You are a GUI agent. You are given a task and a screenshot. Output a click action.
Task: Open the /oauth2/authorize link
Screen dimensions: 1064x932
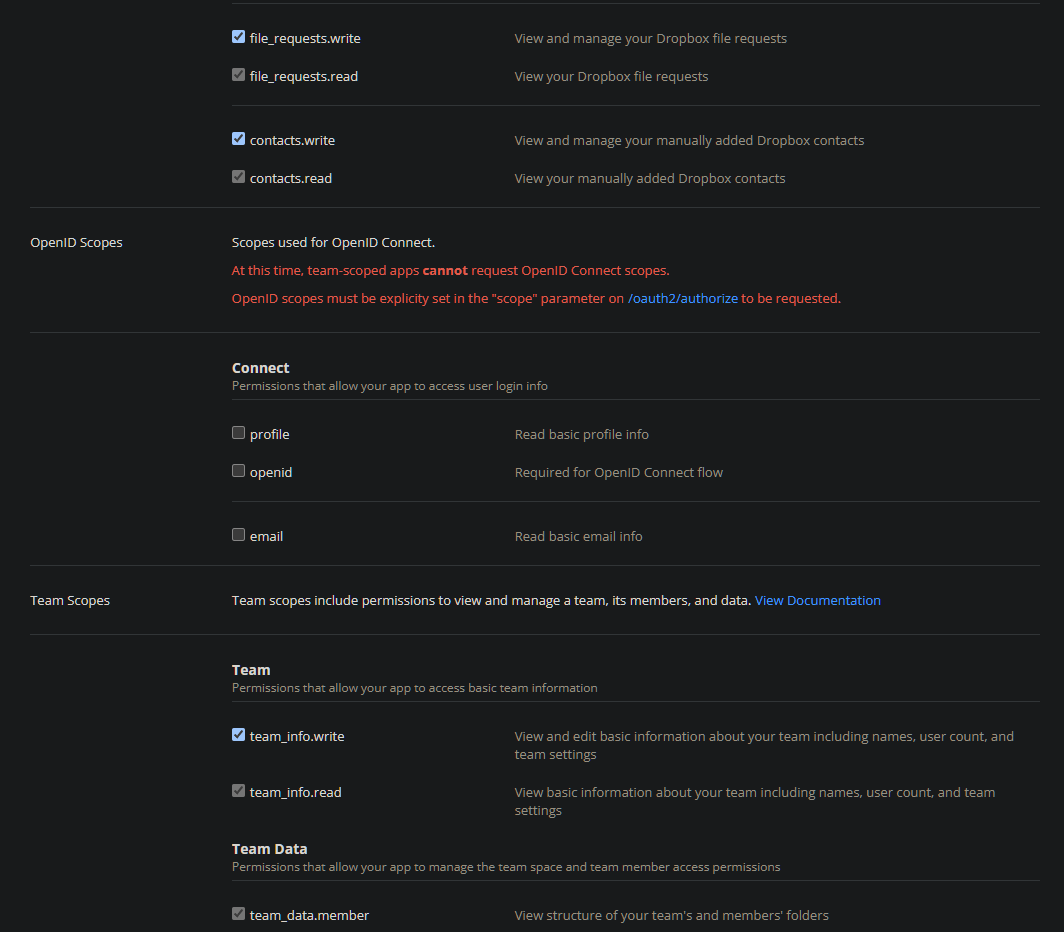tap(683, 299)
